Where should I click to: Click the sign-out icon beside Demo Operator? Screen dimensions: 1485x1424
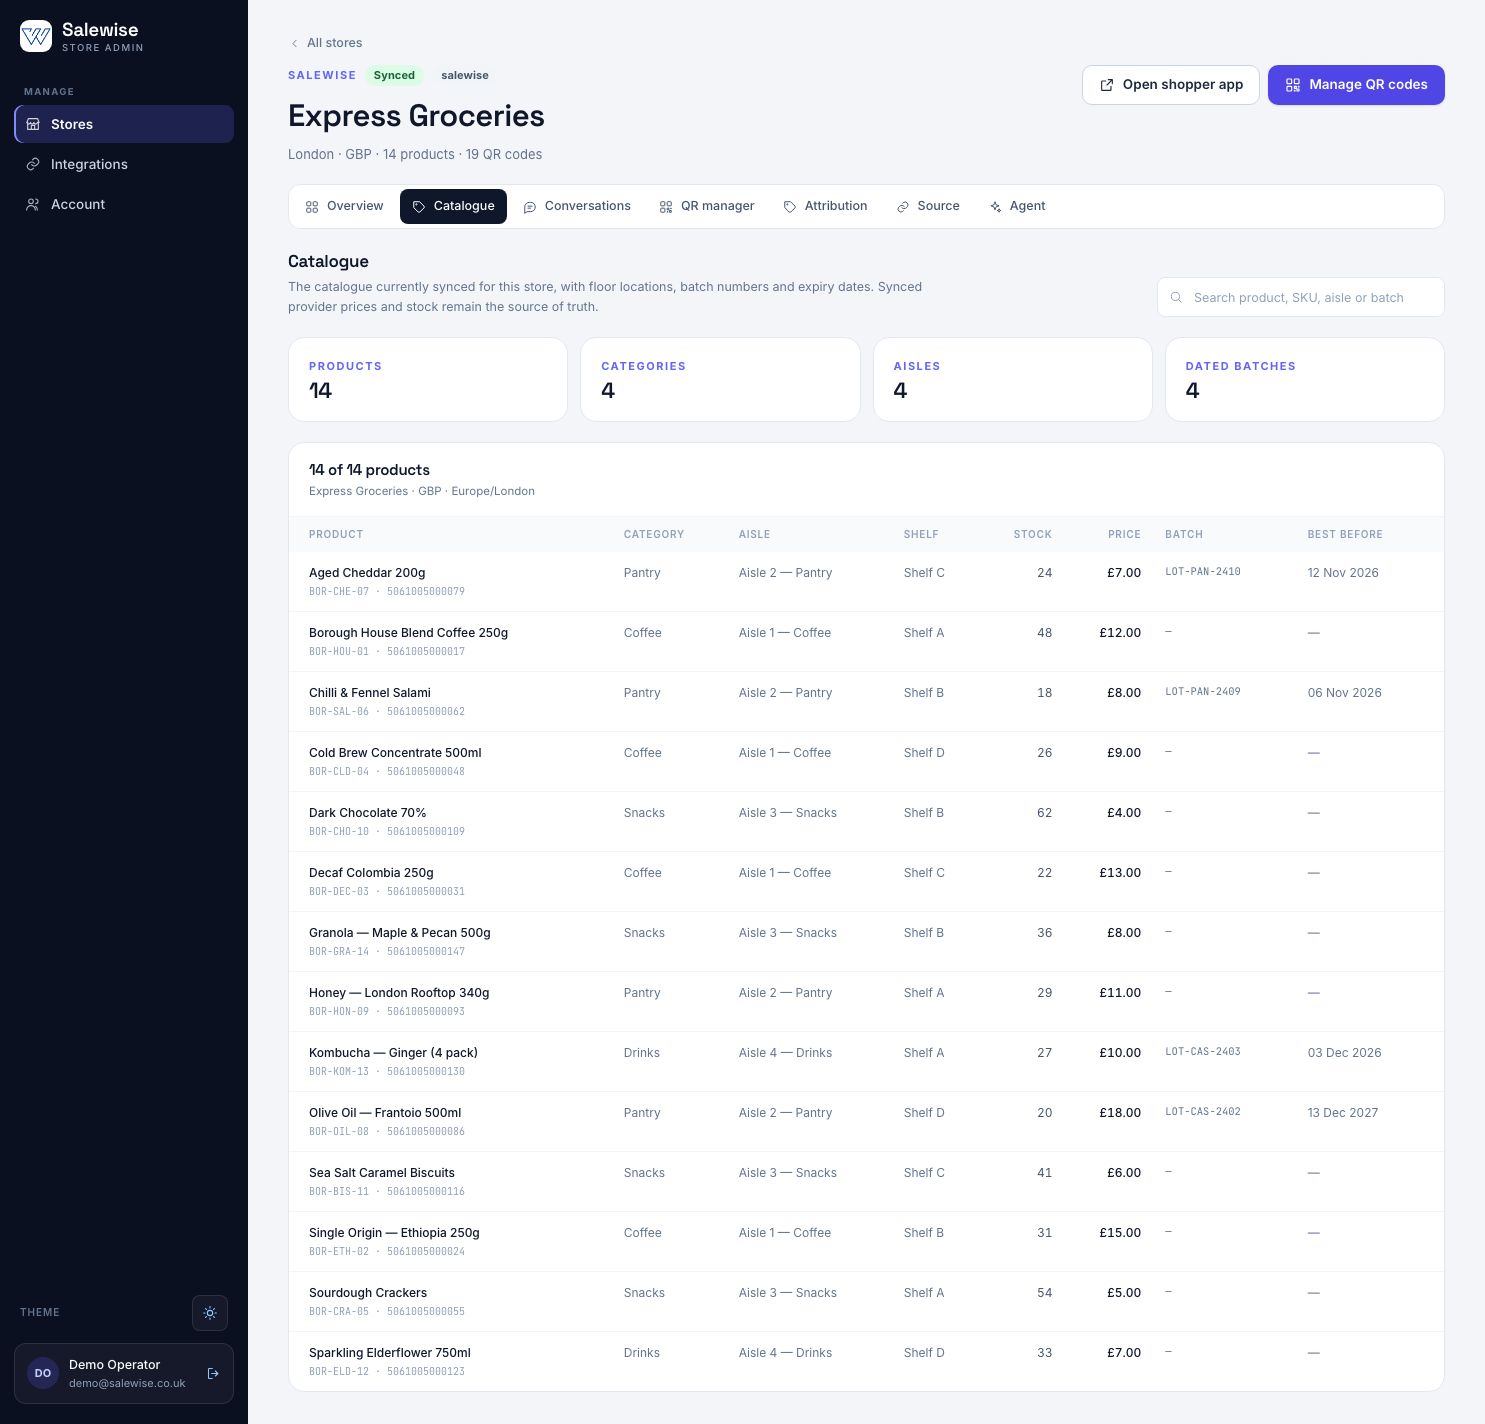point(213,1374)
